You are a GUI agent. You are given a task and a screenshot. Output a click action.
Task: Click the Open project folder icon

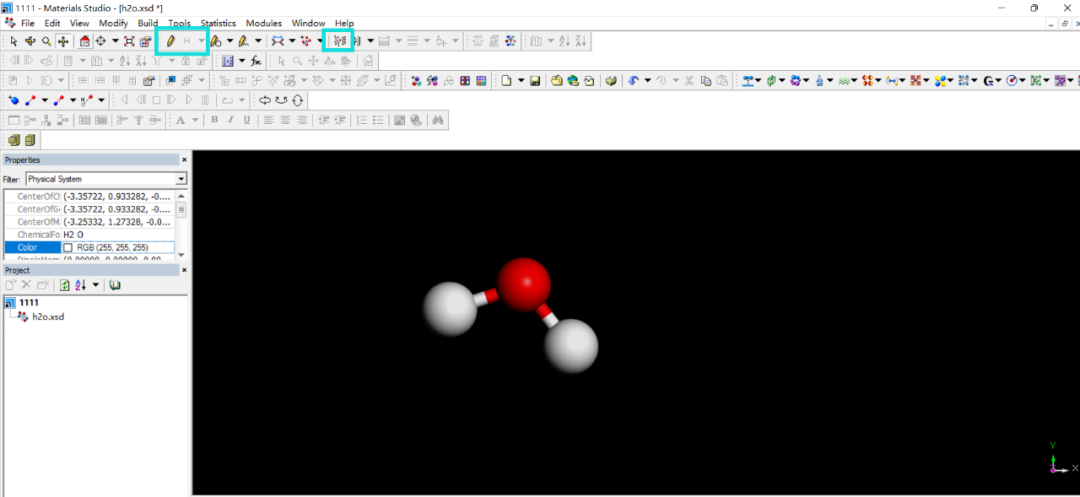(x=557, y=81)
